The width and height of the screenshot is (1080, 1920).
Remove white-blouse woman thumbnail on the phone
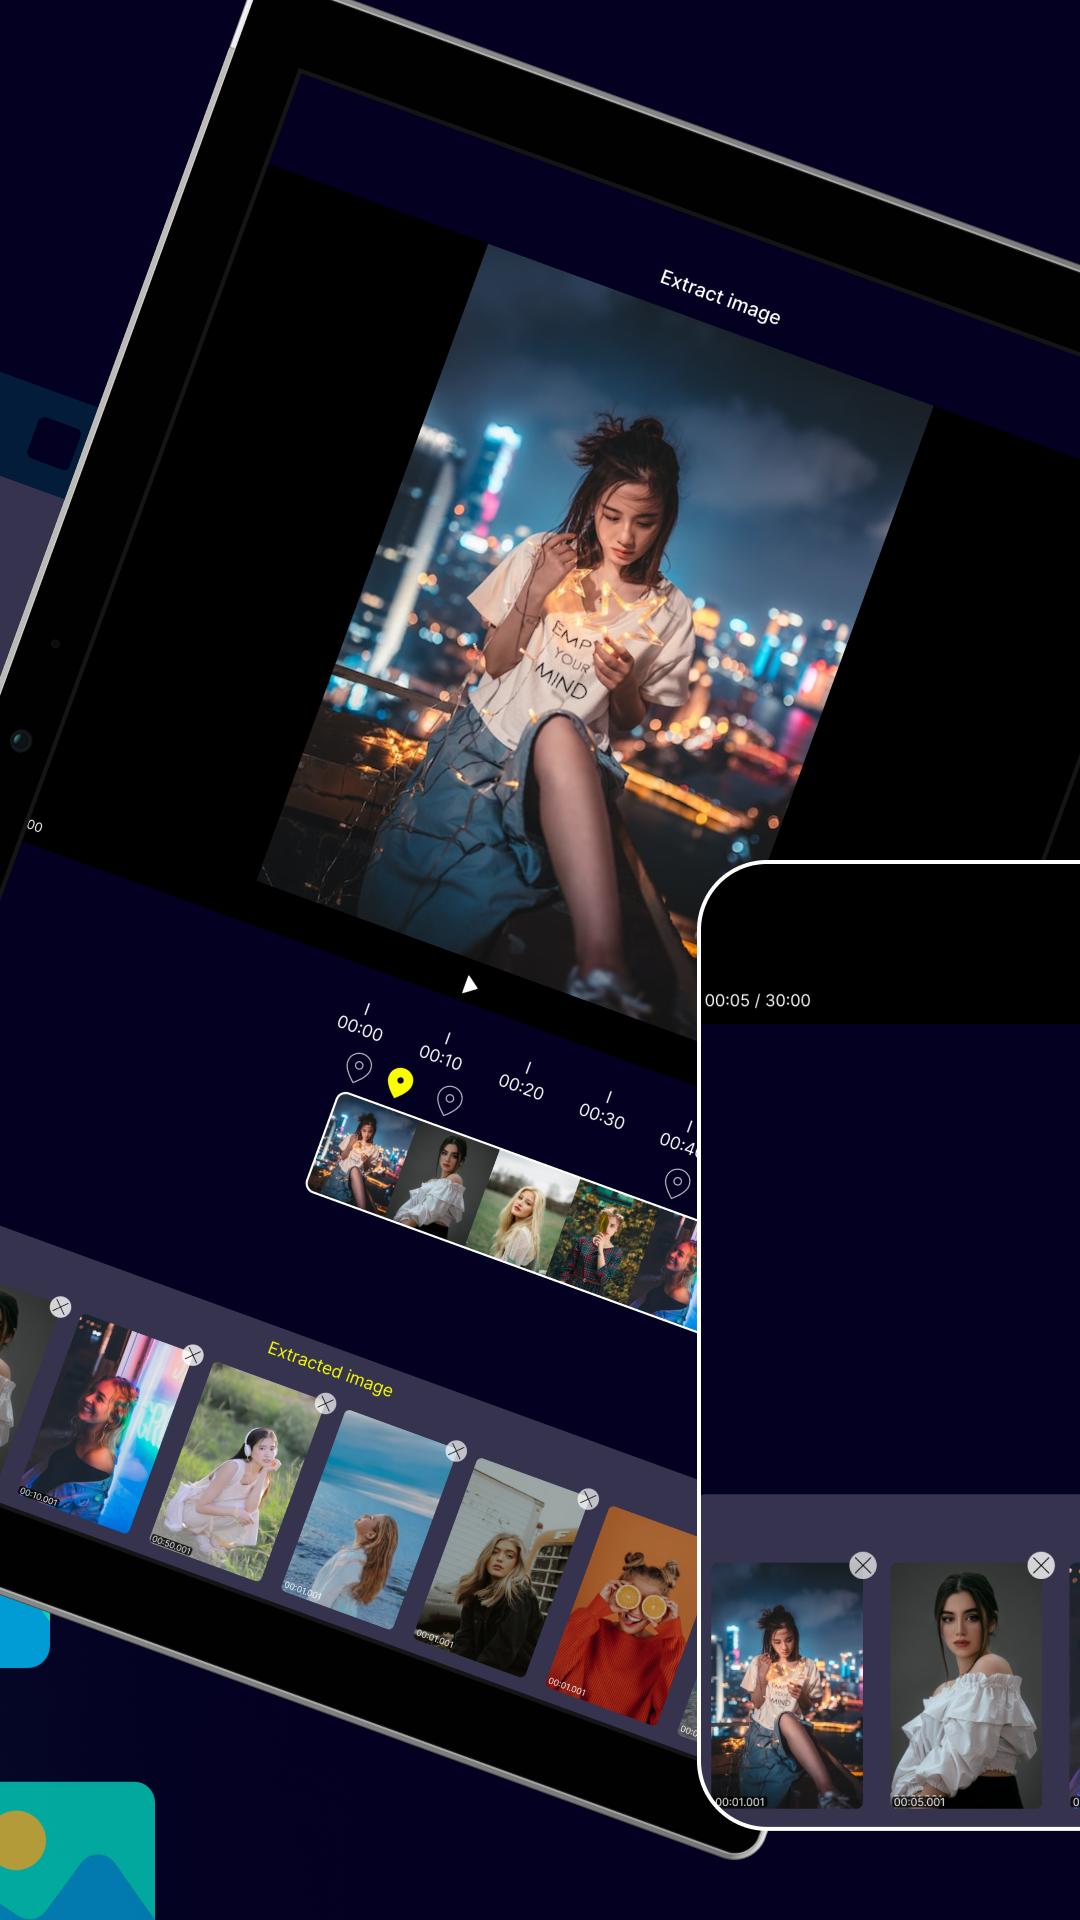(1041, 1565)
